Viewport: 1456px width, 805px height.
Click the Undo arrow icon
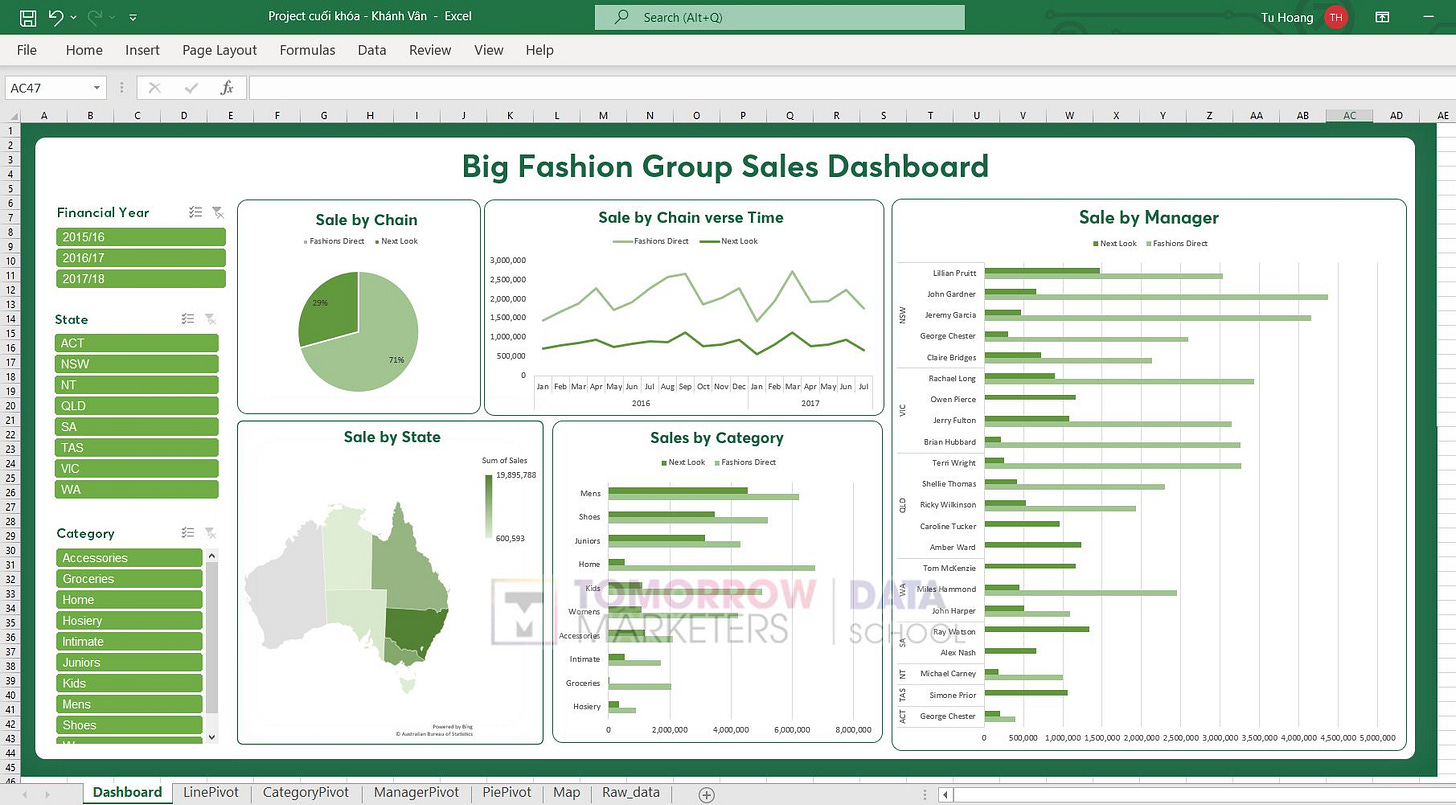[56, 17]
